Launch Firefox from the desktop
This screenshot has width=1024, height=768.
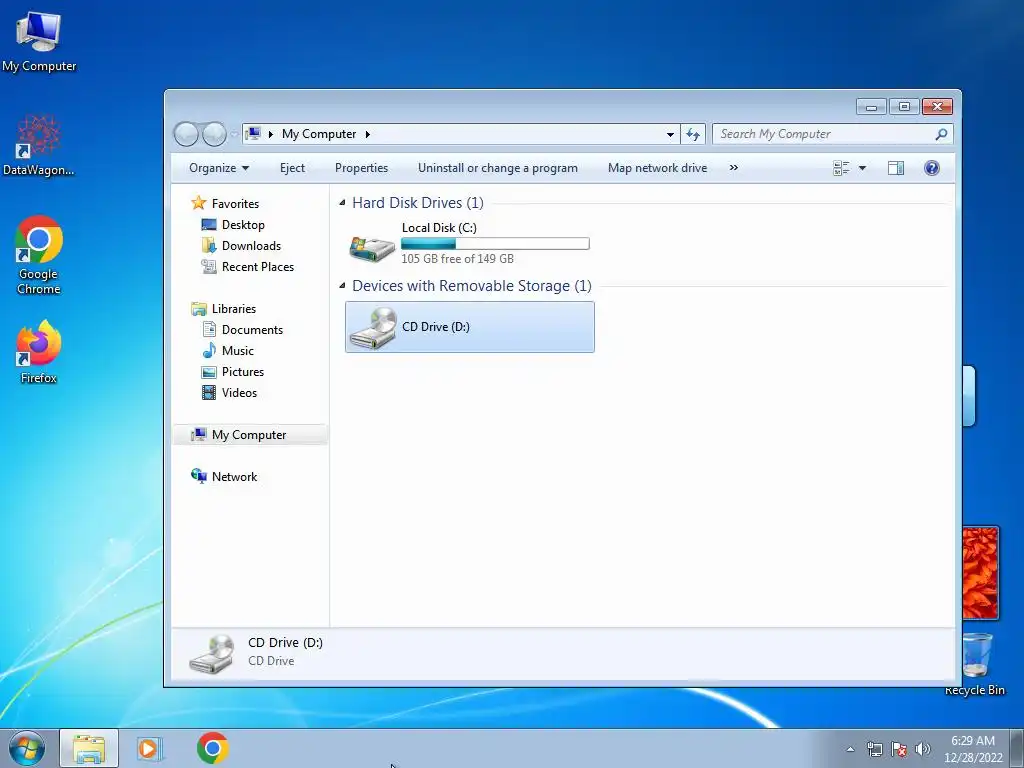[39, 351]
